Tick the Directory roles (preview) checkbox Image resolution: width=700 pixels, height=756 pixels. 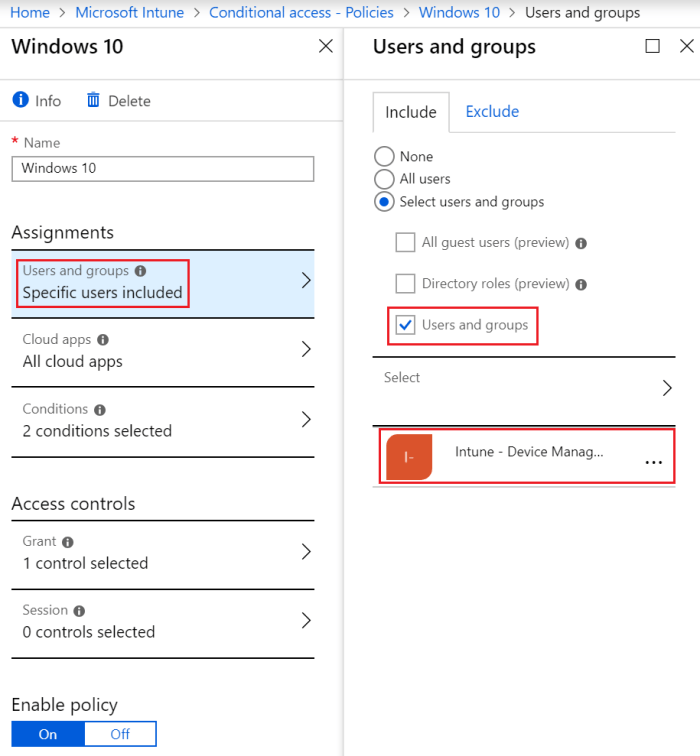tap(405, 284)
